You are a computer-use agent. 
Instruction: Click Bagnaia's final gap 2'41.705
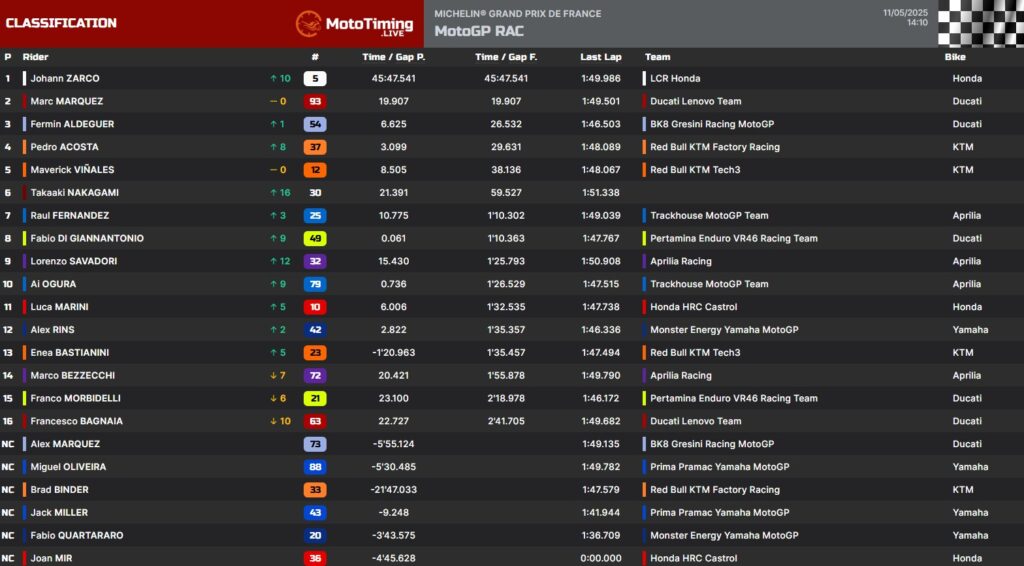tap(506, 421)
